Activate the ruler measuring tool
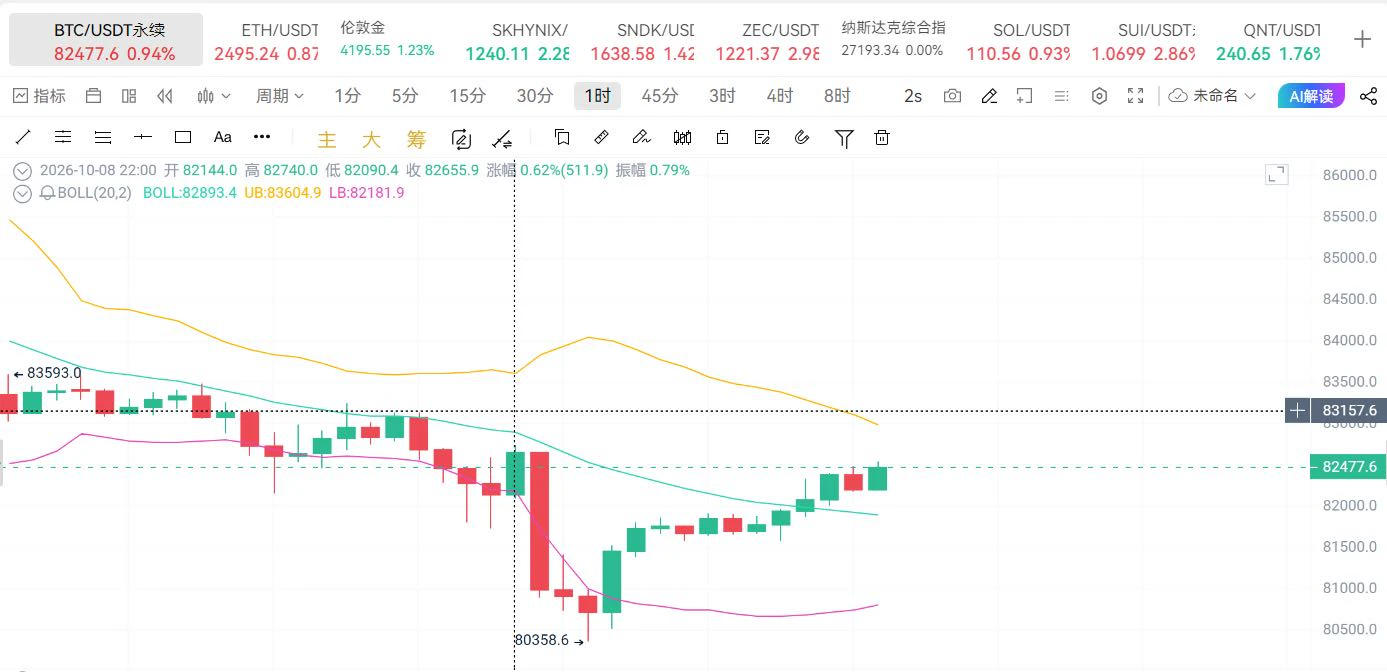This screenshot has width=1387, height=672. click(601, 137)
